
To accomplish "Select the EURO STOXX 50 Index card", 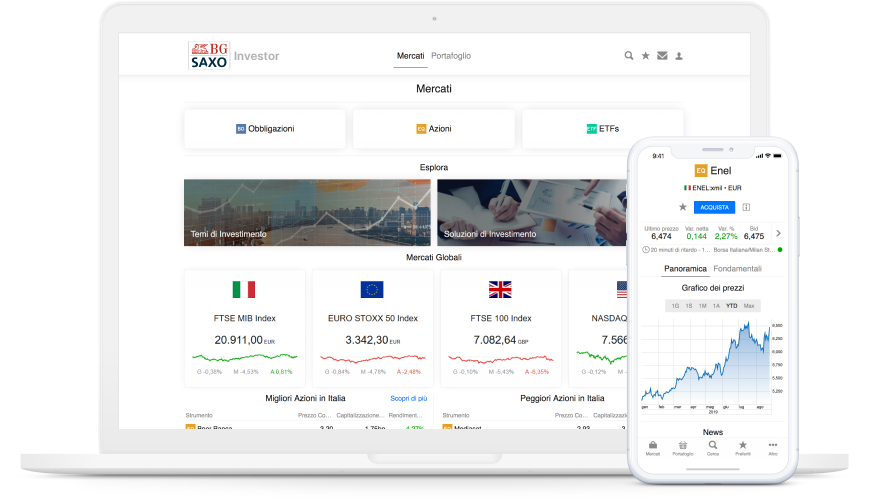I will click(x=373, y=328).
